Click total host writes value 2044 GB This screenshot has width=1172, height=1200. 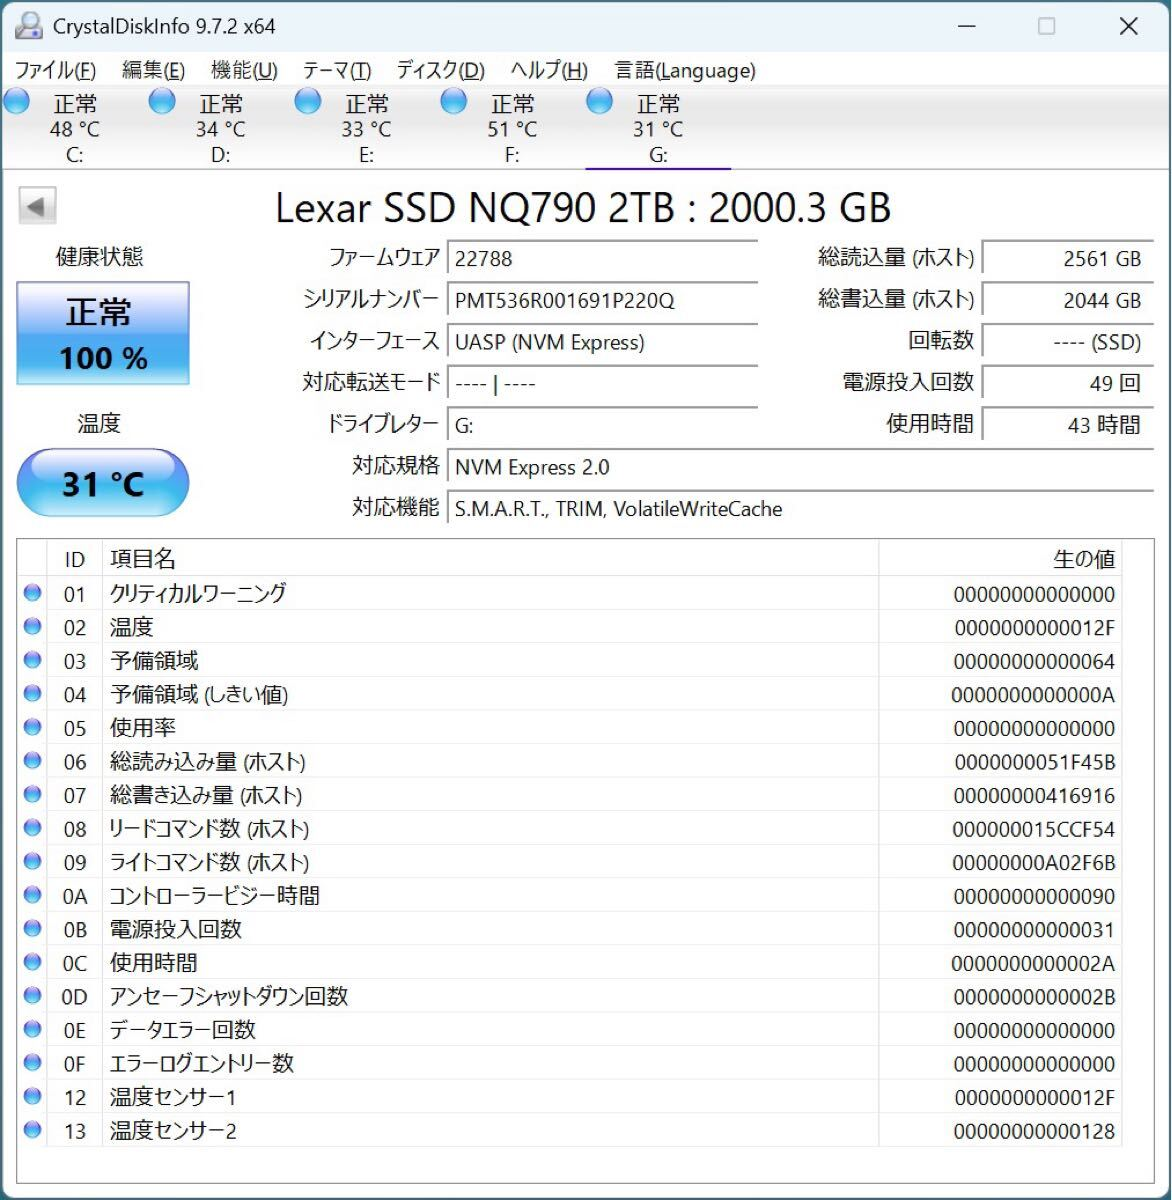[x=1069, y=300]
